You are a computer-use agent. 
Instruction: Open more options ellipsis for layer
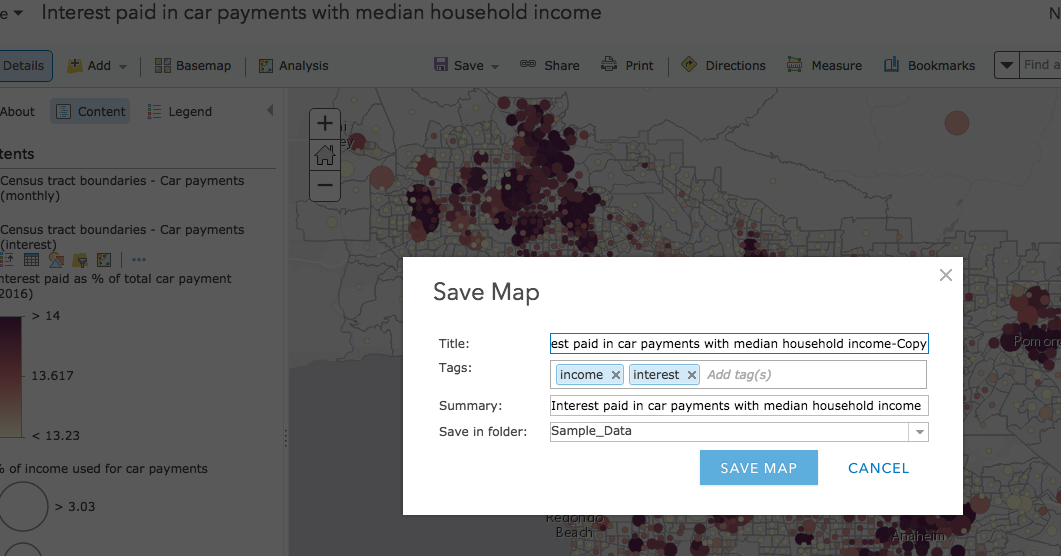pyautogui.click(x=138, y=260)
